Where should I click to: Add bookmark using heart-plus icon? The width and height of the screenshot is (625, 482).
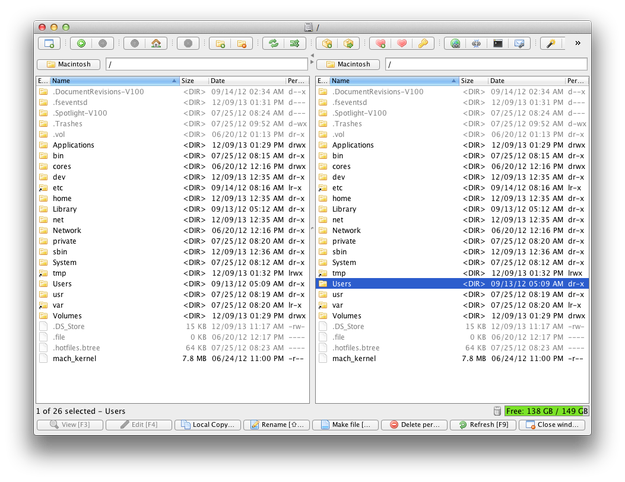[380, 43]
